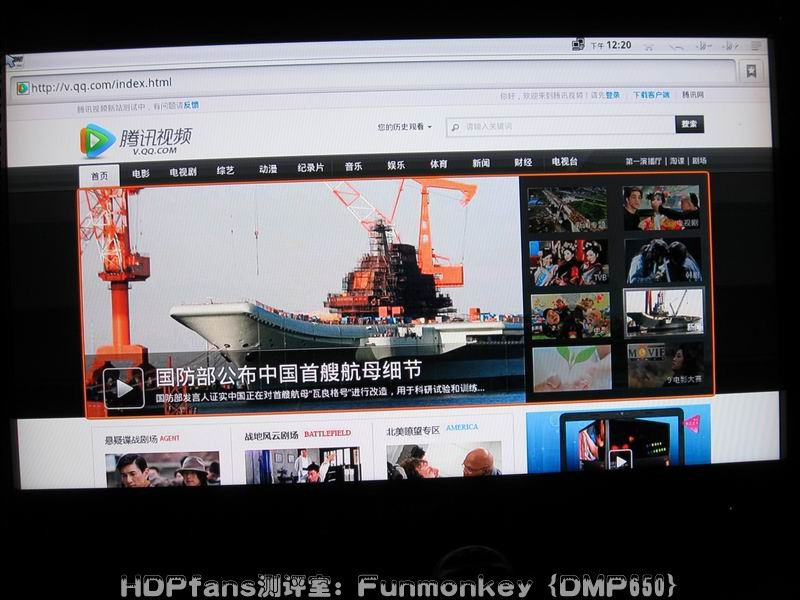
Task: Click the MOVIE thumbnail in the grid
Action: point(664,364)
